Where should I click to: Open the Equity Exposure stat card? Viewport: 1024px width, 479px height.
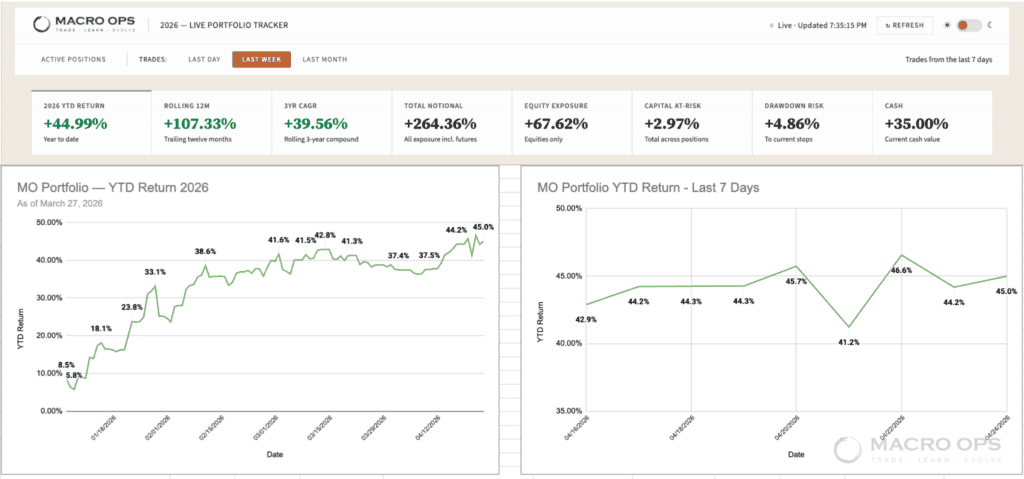(x=572, y=122)
